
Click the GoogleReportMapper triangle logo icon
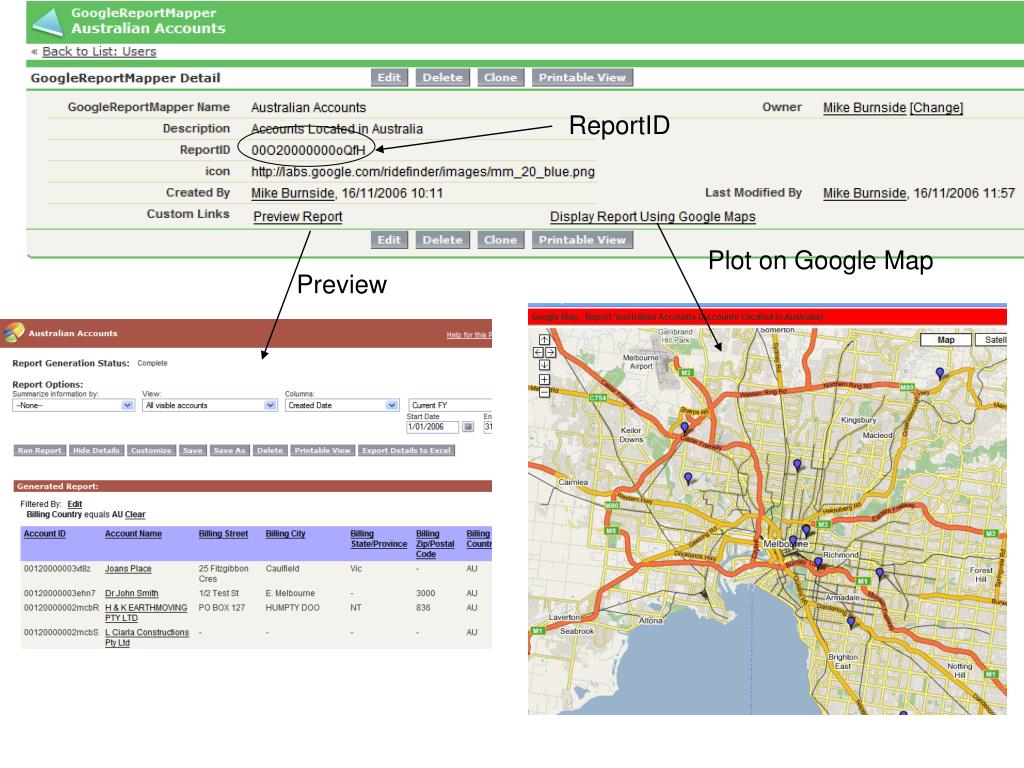click(x=48, y=22)
